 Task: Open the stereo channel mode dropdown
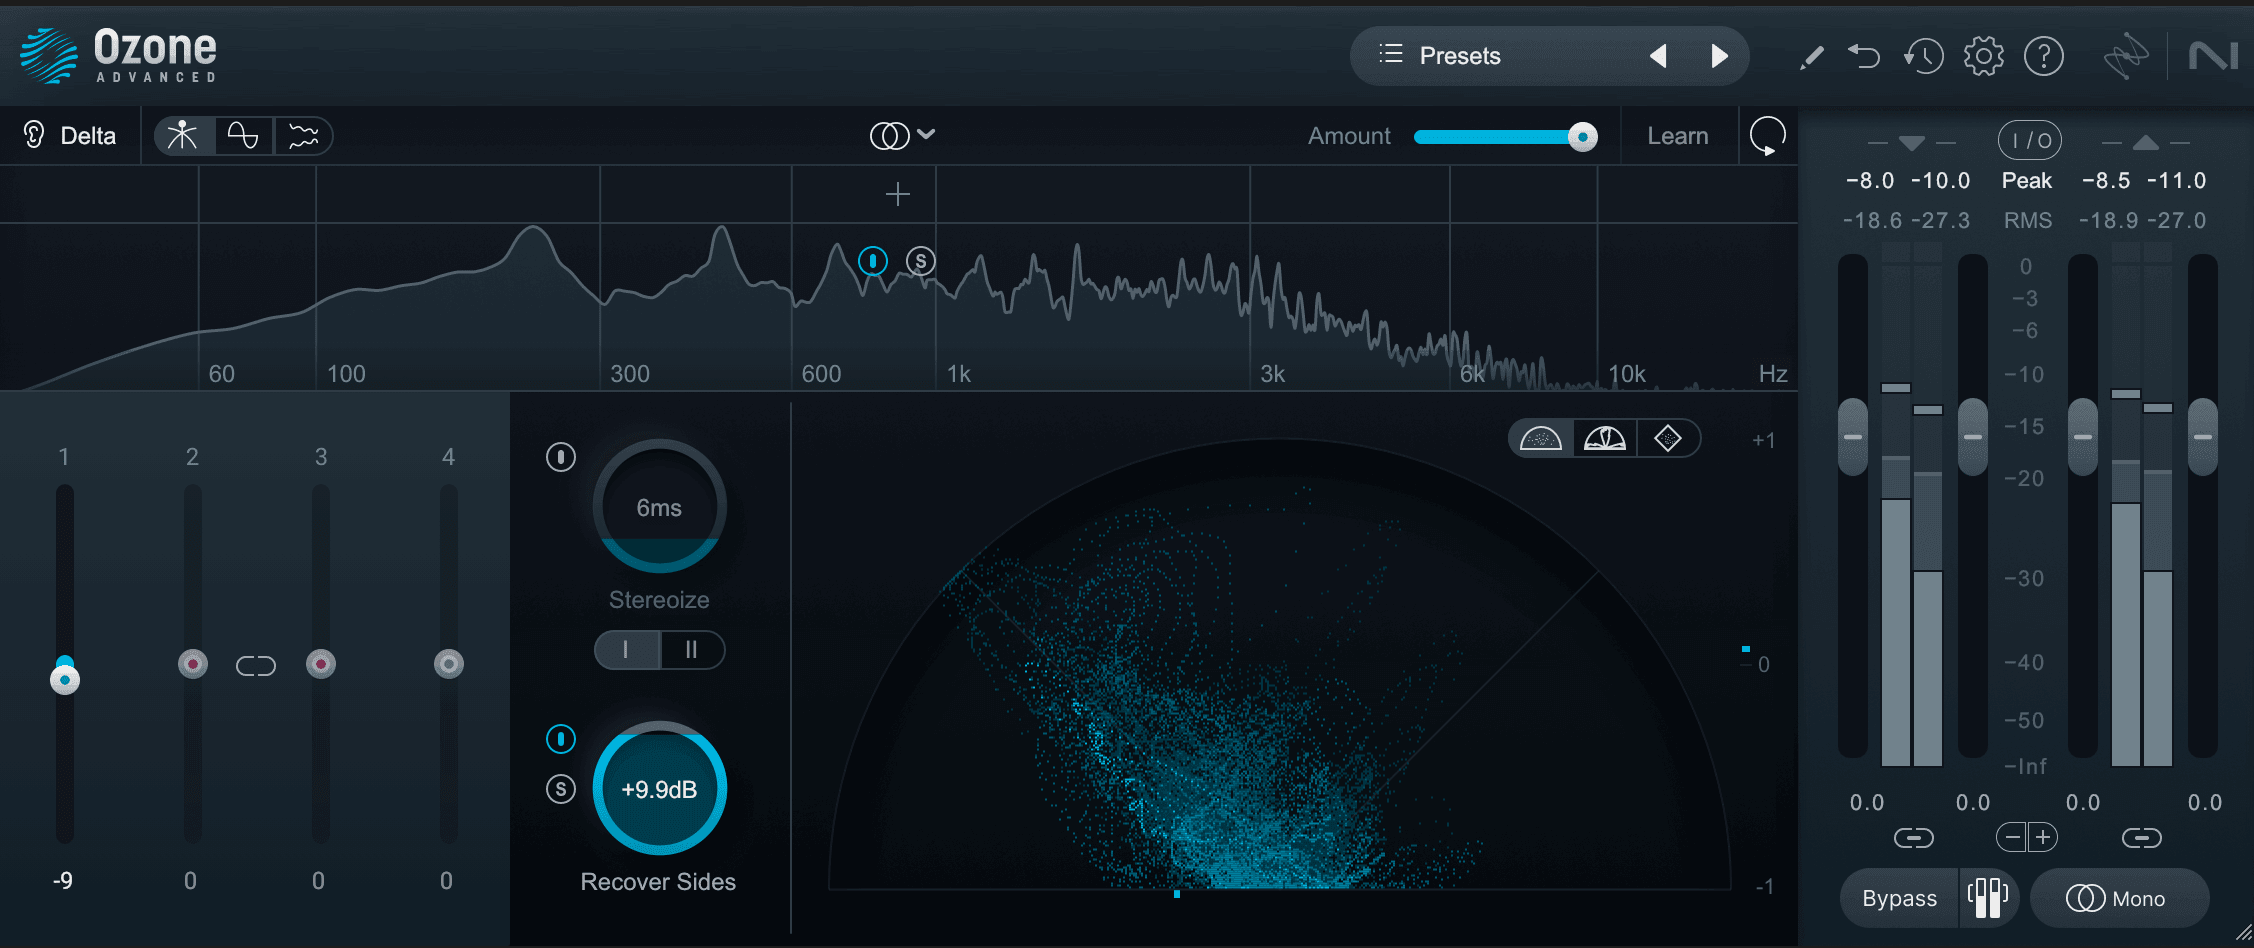point(902,135)
